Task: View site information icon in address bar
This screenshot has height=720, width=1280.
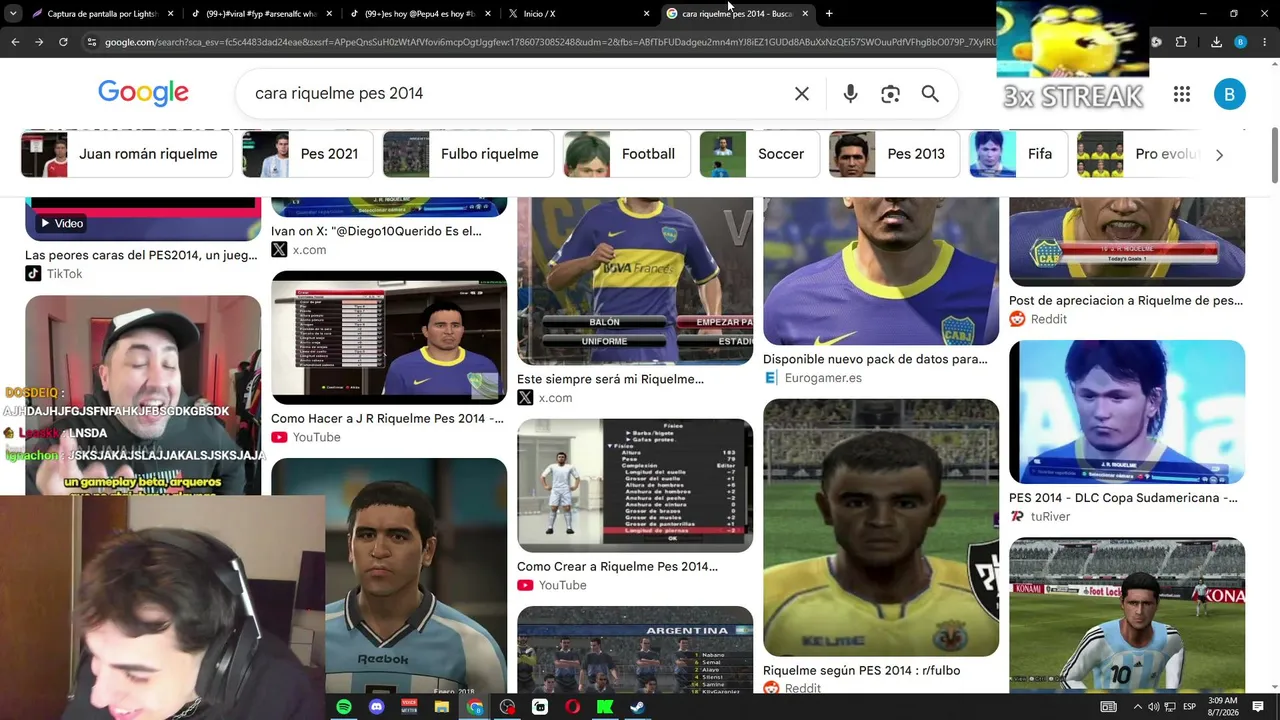Action: tap(92, 42)
